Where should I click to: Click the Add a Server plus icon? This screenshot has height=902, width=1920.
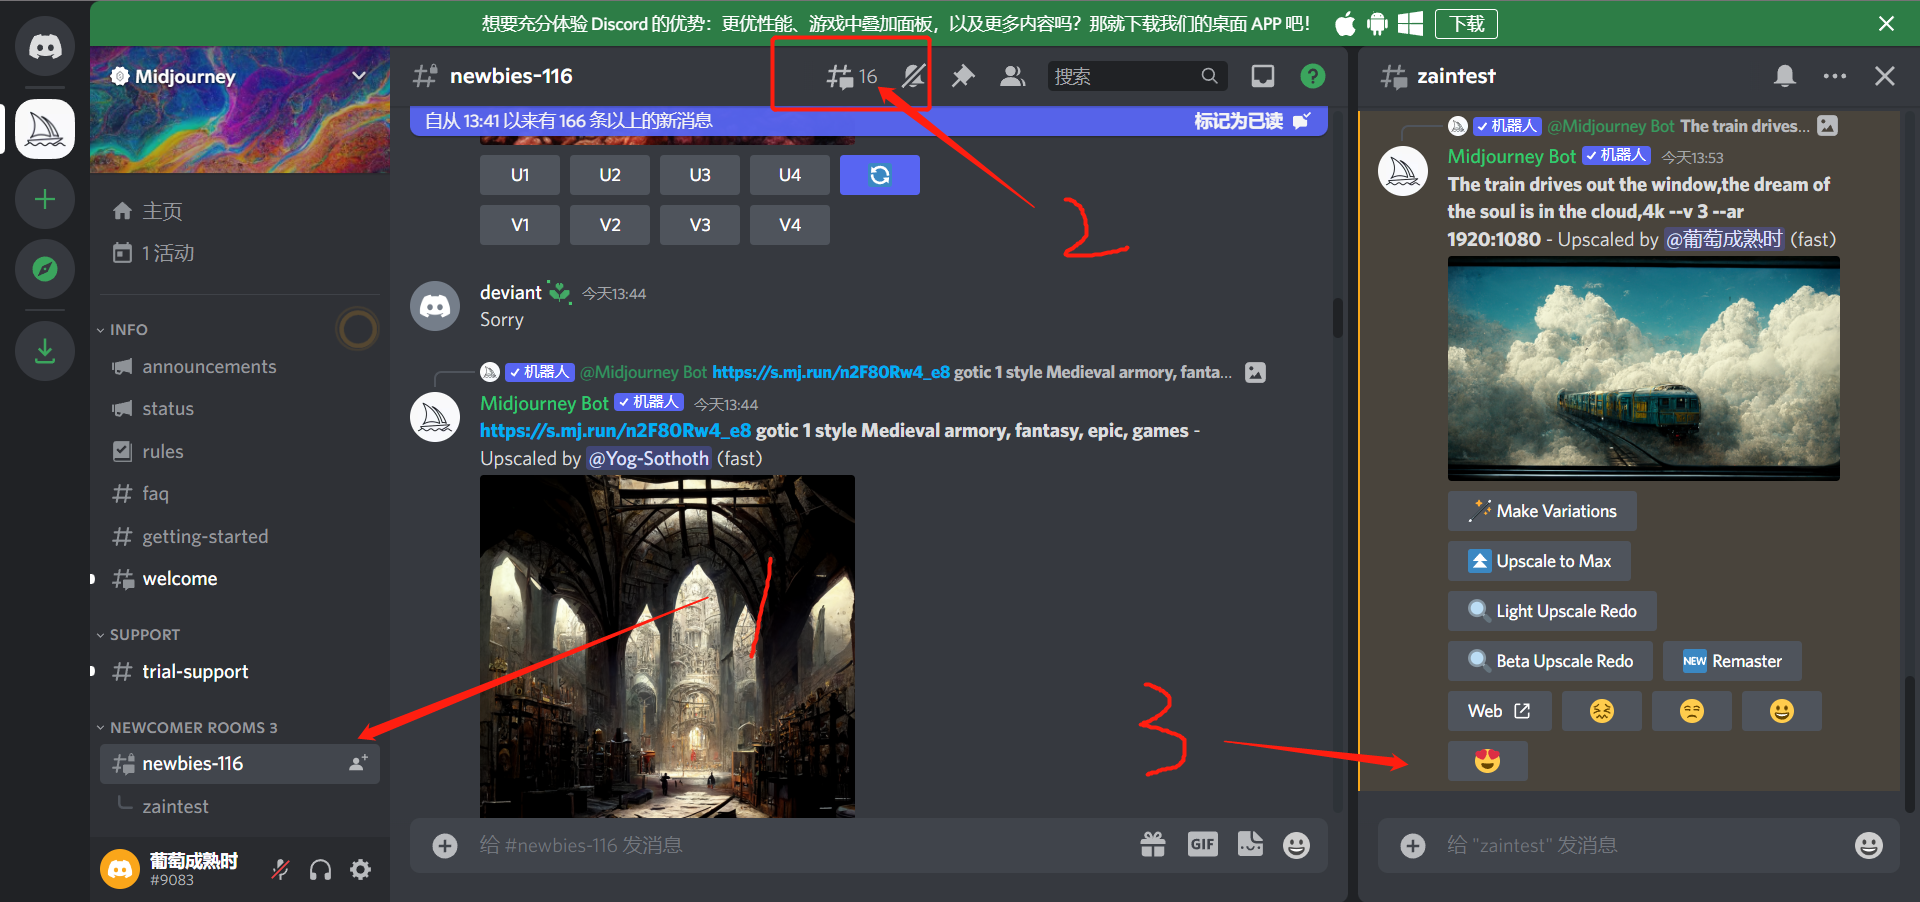(x=45, y=199)
